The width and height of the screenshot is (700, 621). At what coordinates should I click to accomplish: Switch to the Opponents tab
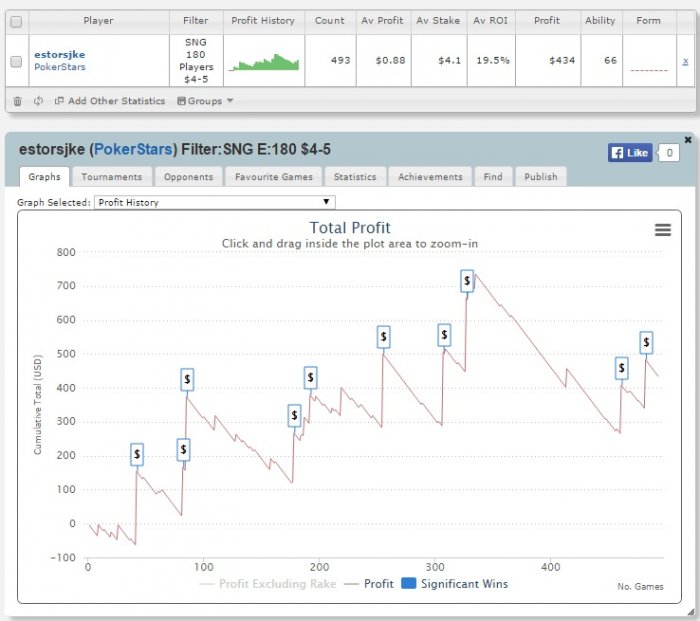(188, 177)
